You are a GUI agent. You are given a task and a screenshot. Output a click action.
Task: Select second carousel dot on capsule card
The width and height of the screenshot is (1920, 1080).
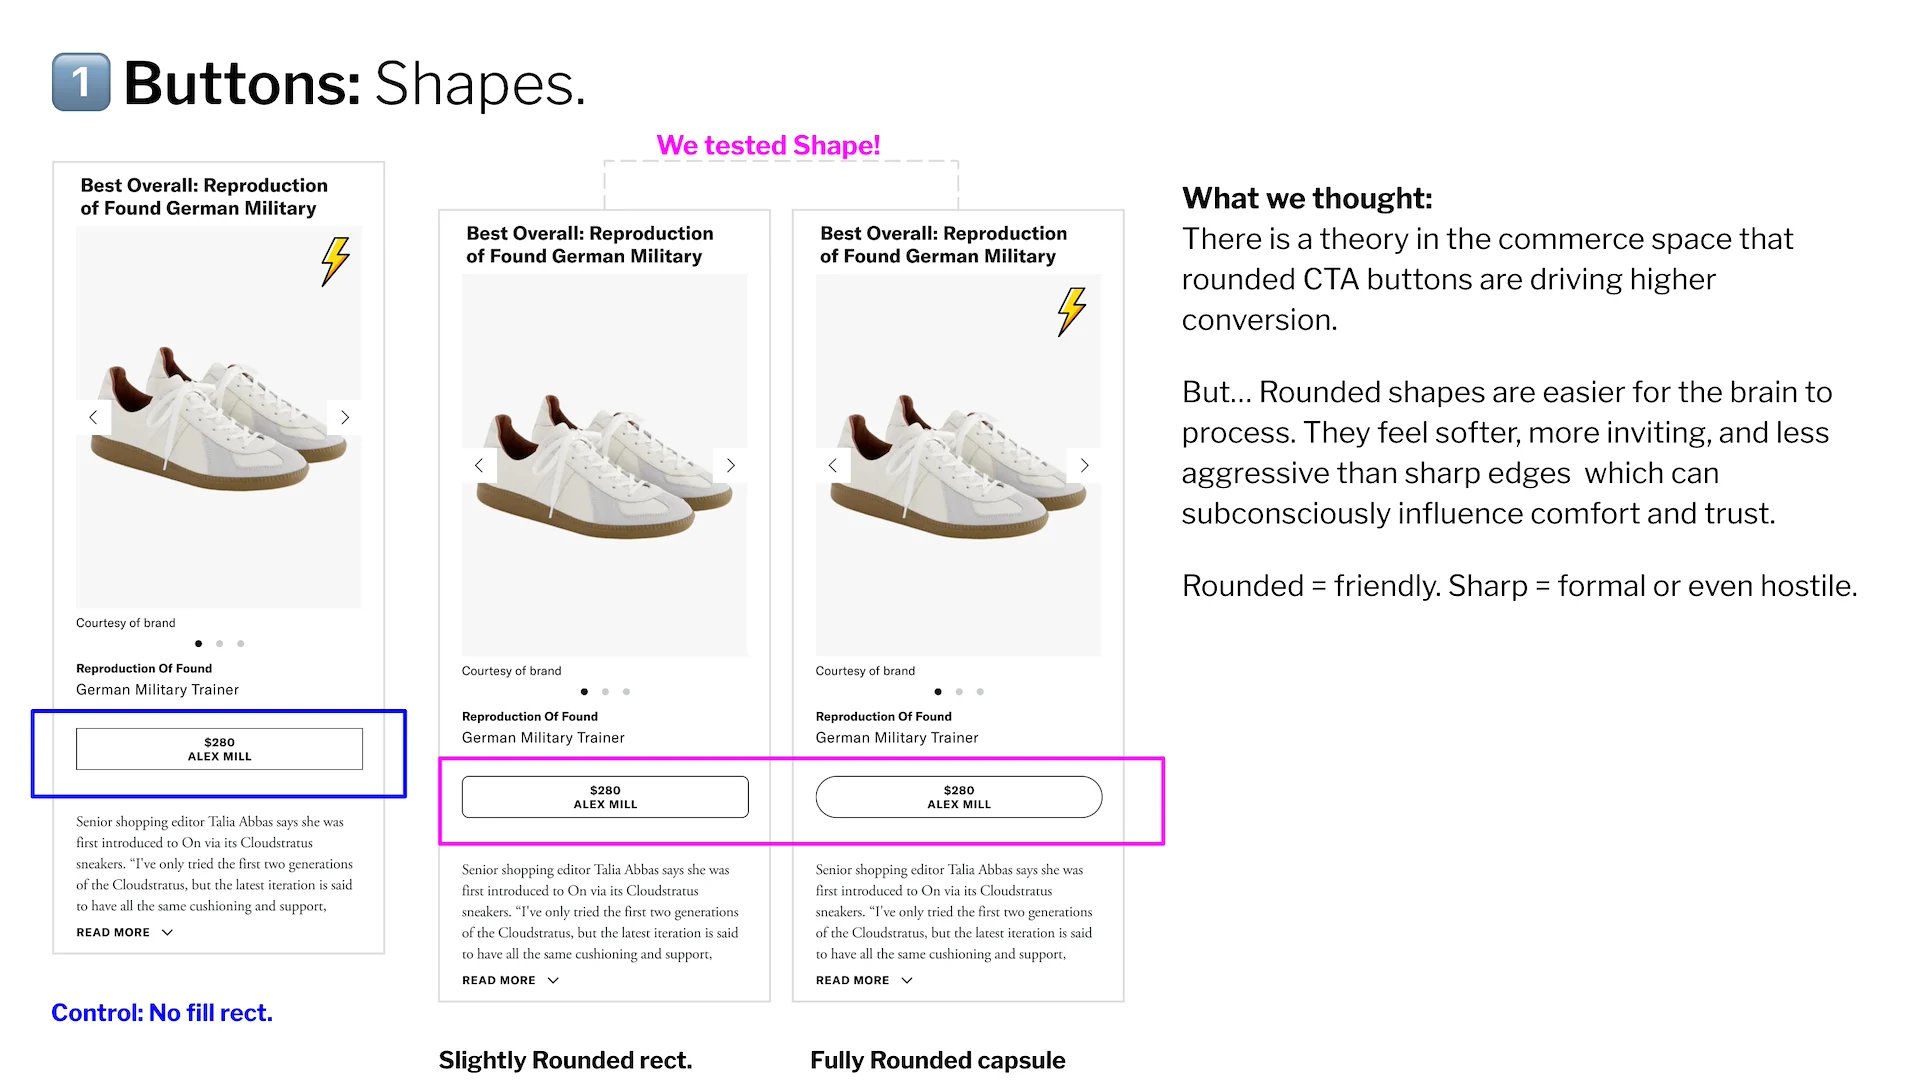(959, 692)
